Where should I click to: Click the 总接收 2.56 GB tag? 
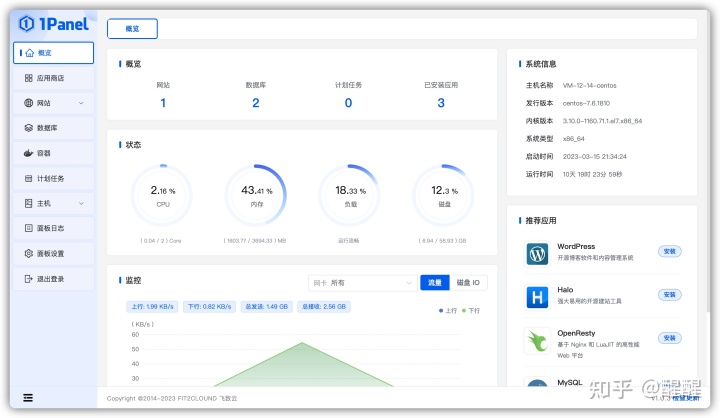(x=324, y=306)
